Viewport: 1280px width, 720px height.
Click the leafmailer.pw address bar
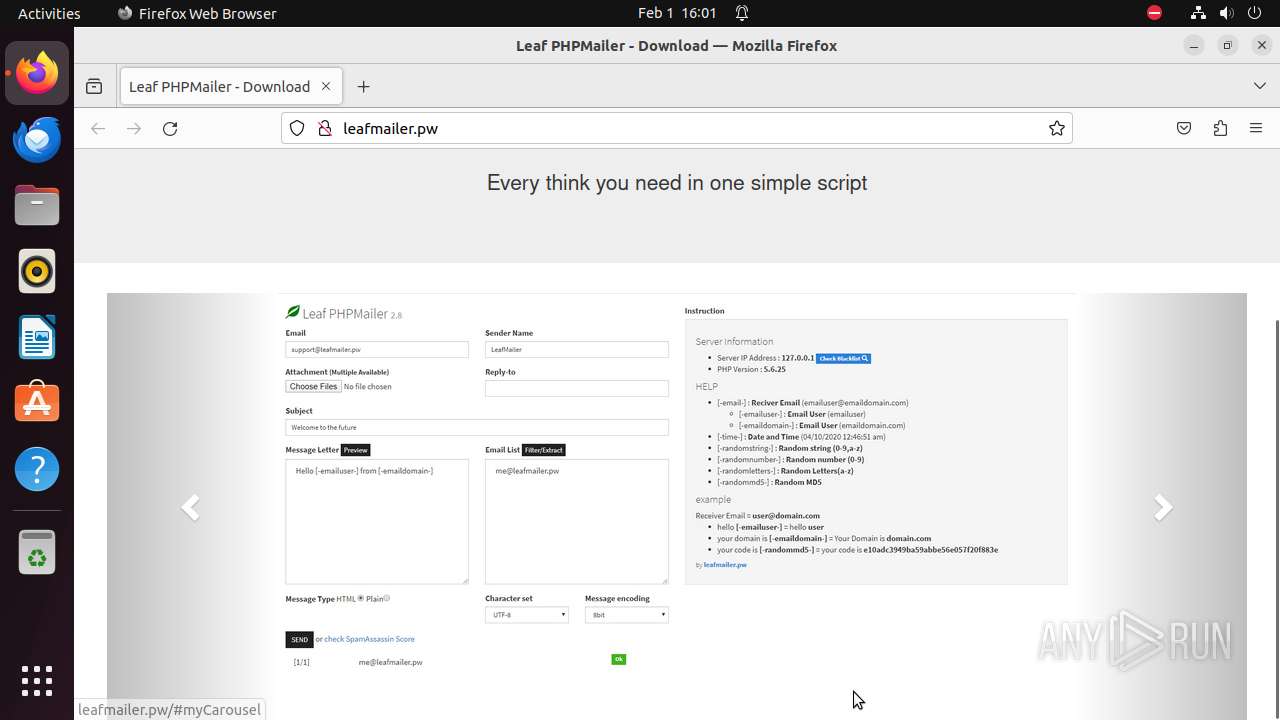(676, 128)
